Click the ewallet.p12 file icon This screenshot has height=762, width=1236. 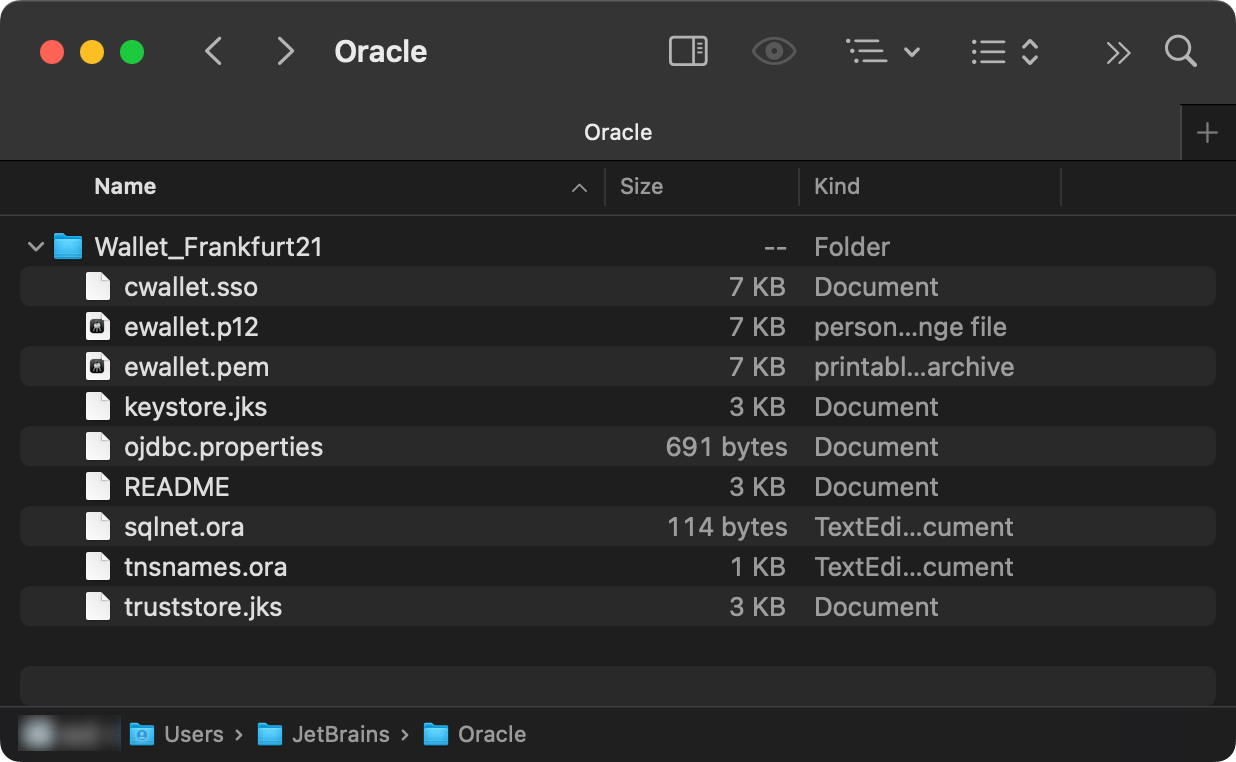pos(97,326)
